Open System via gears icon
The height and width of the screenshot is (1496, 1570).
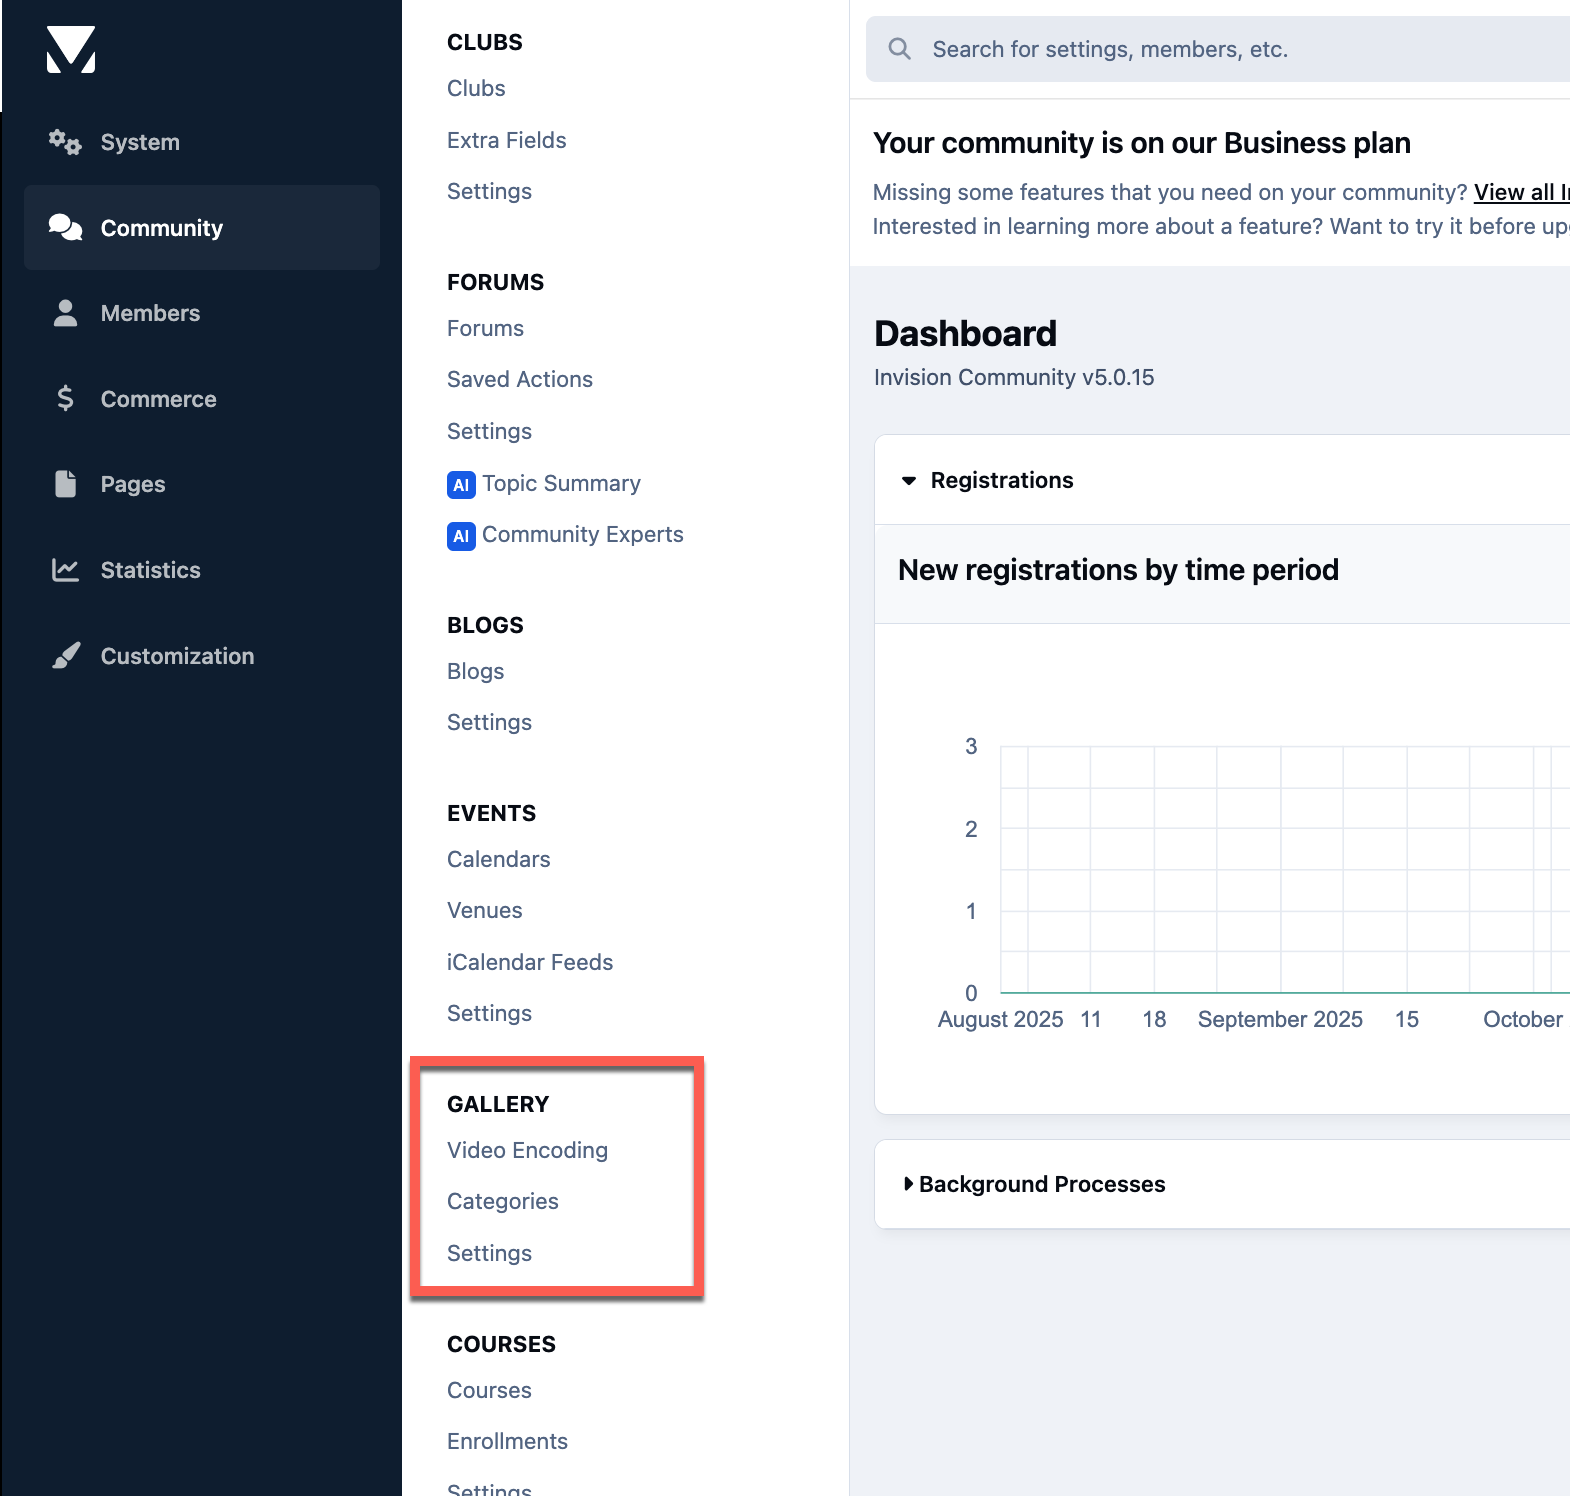(65, 142)
